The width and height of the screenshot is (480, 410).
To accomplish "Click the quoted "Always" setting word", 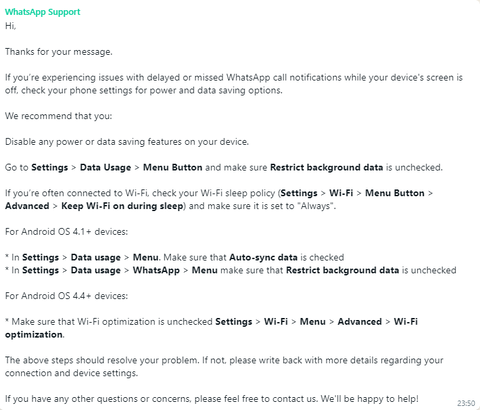I will (x=317, y=206).
